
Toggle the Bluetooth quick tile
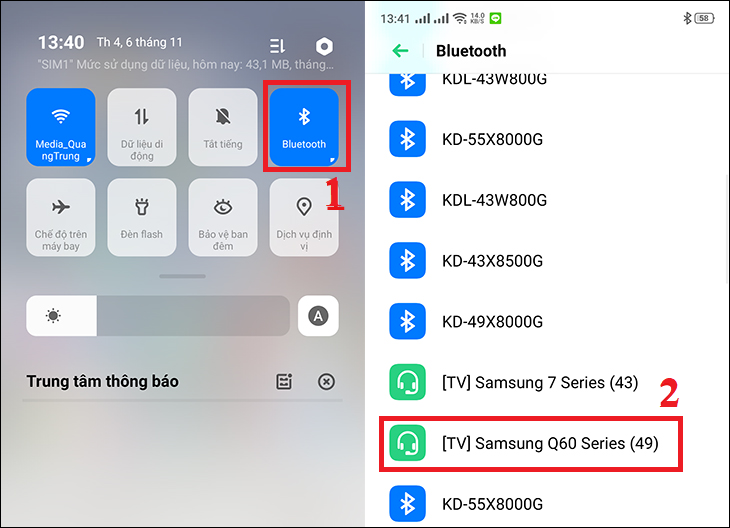click(x=304, y=127)
